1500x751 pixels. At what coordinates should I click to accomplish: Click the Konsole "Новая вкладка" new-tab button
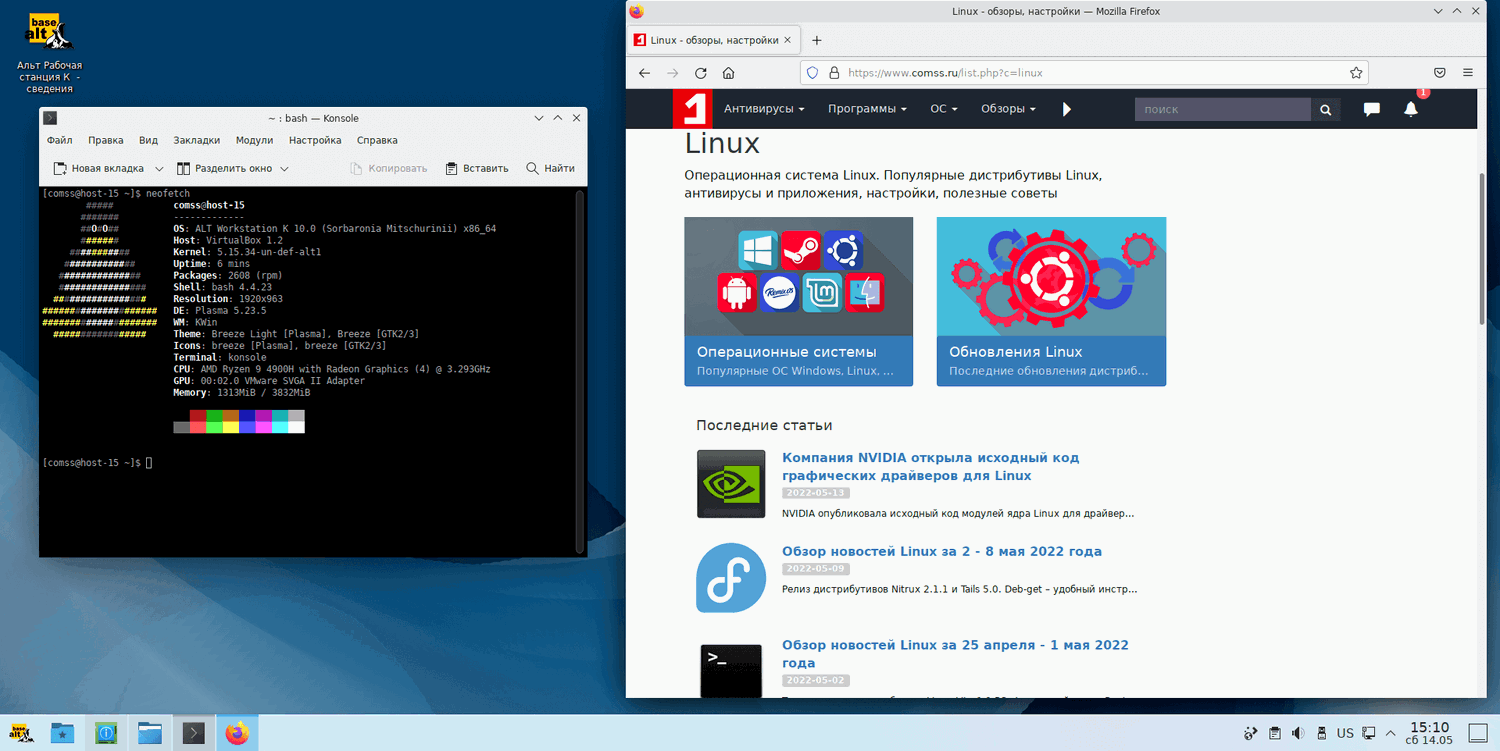coord(97,168)
